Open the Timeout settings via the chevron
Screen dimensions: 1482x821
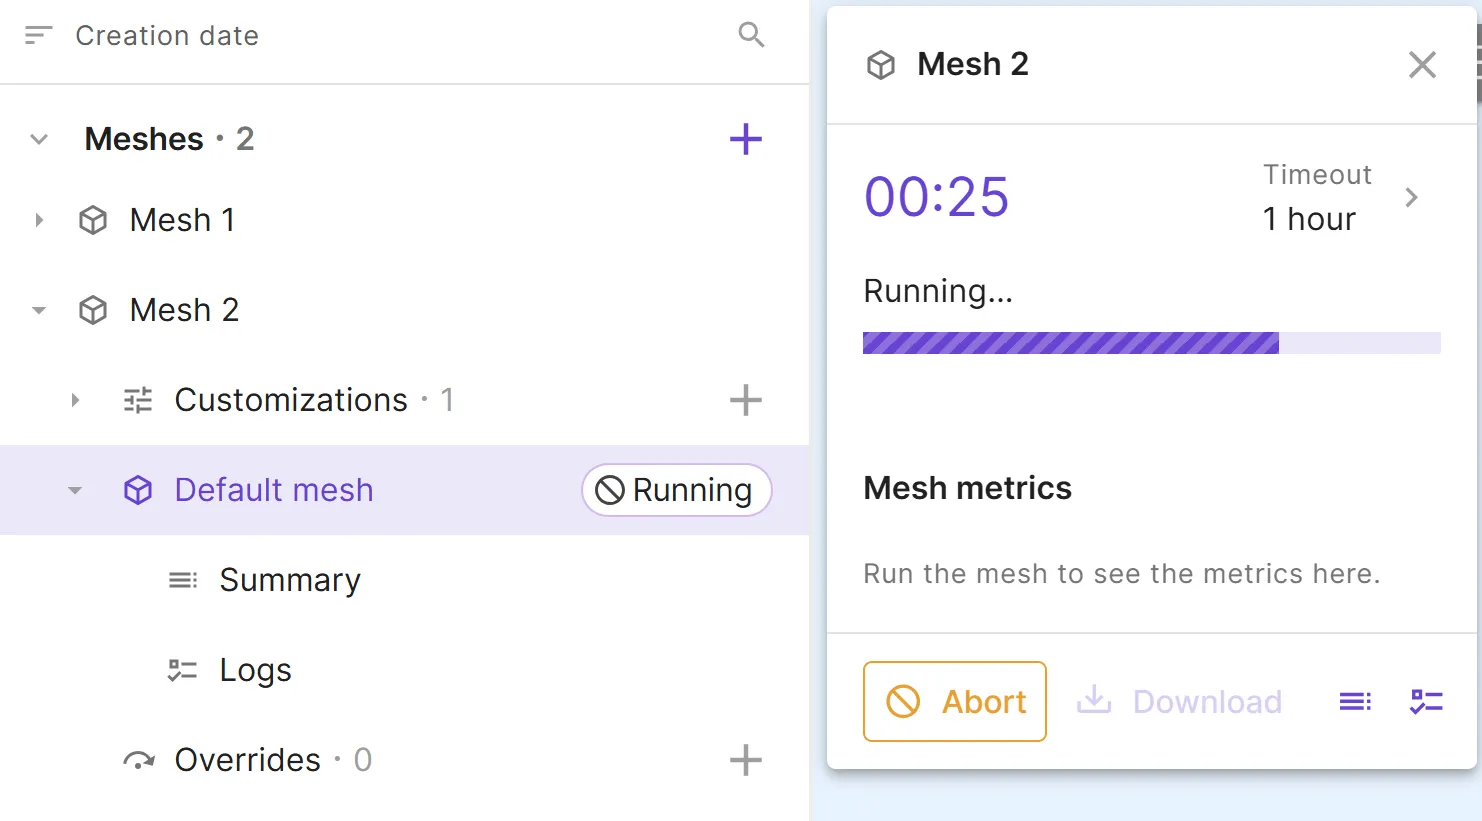click(x=1412, y=197)
